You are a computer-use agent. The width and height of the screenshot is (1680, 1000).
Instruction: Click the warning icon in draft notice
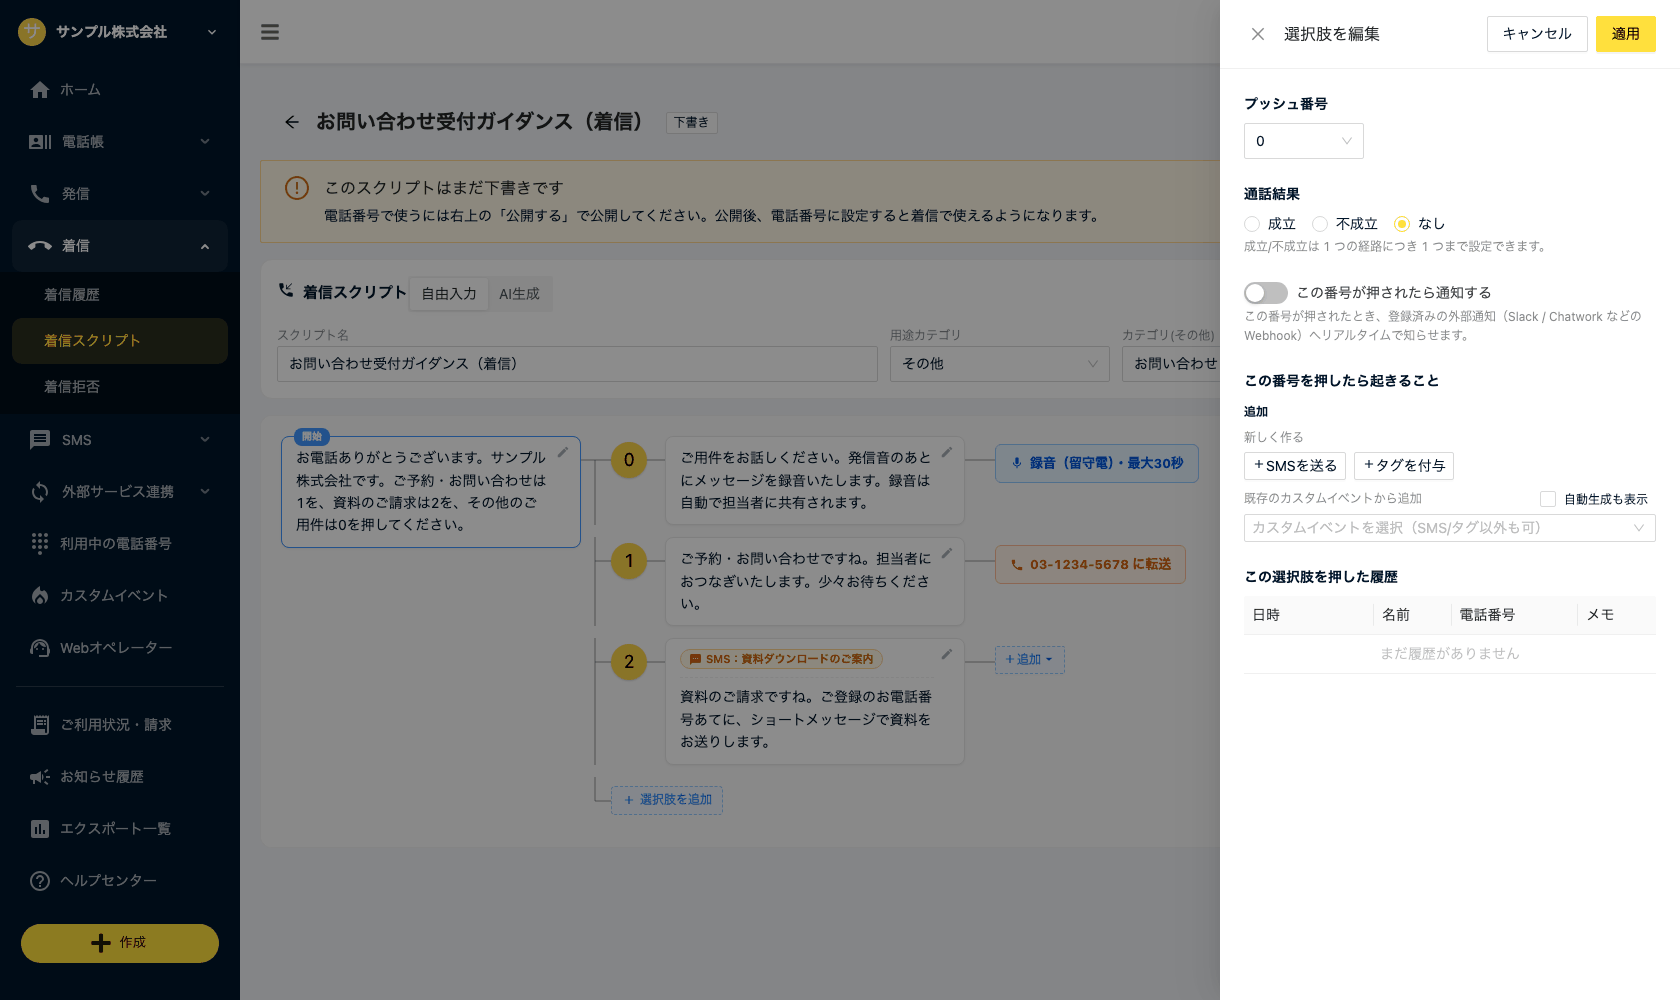(x=297, y=188)
